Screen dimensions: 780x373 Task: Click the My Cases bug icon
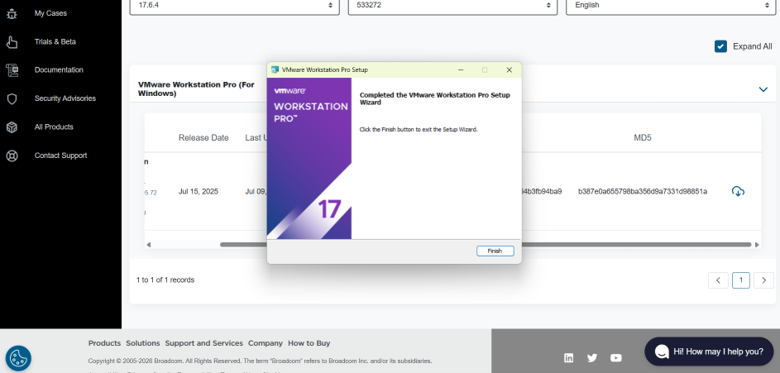(x=11, y=14)
